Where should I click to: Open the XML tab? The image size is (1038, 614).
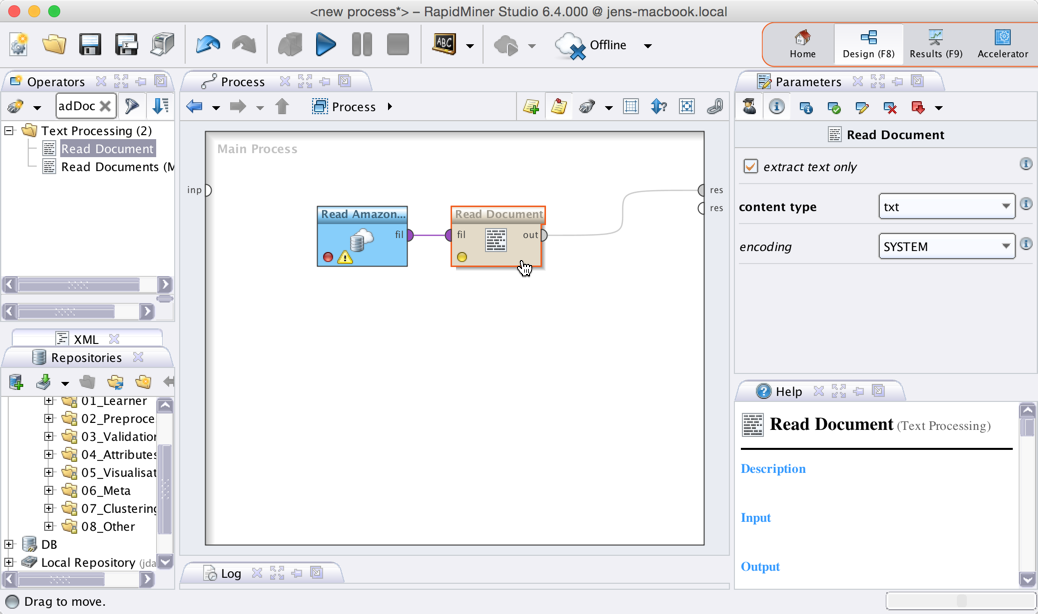tap(85, 339)
